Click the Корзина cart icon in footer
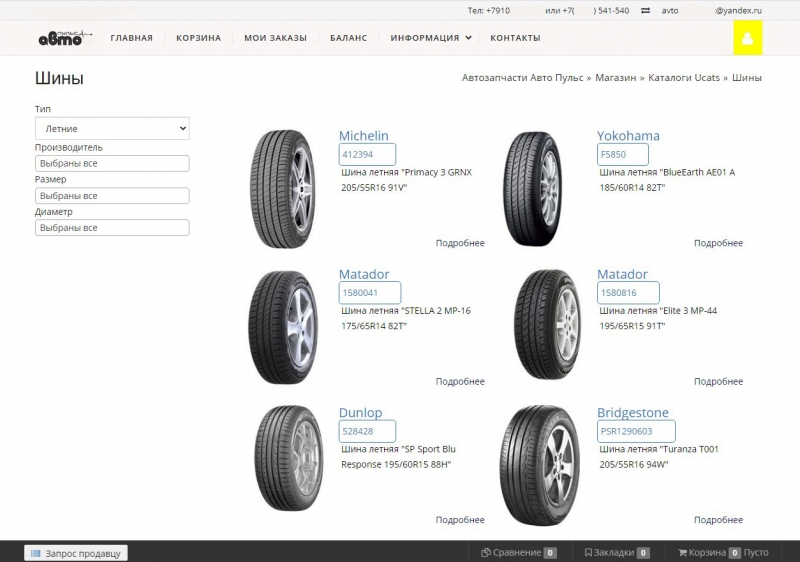 click(x=682, y=552)
